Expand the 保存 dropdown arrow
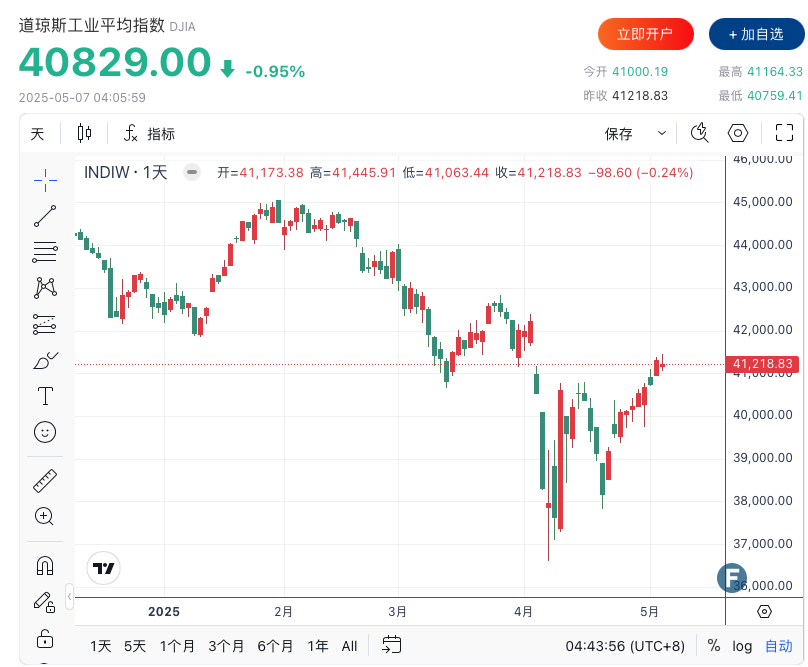The width and height of the screenshot is (808, 667). tap(662, 133)
